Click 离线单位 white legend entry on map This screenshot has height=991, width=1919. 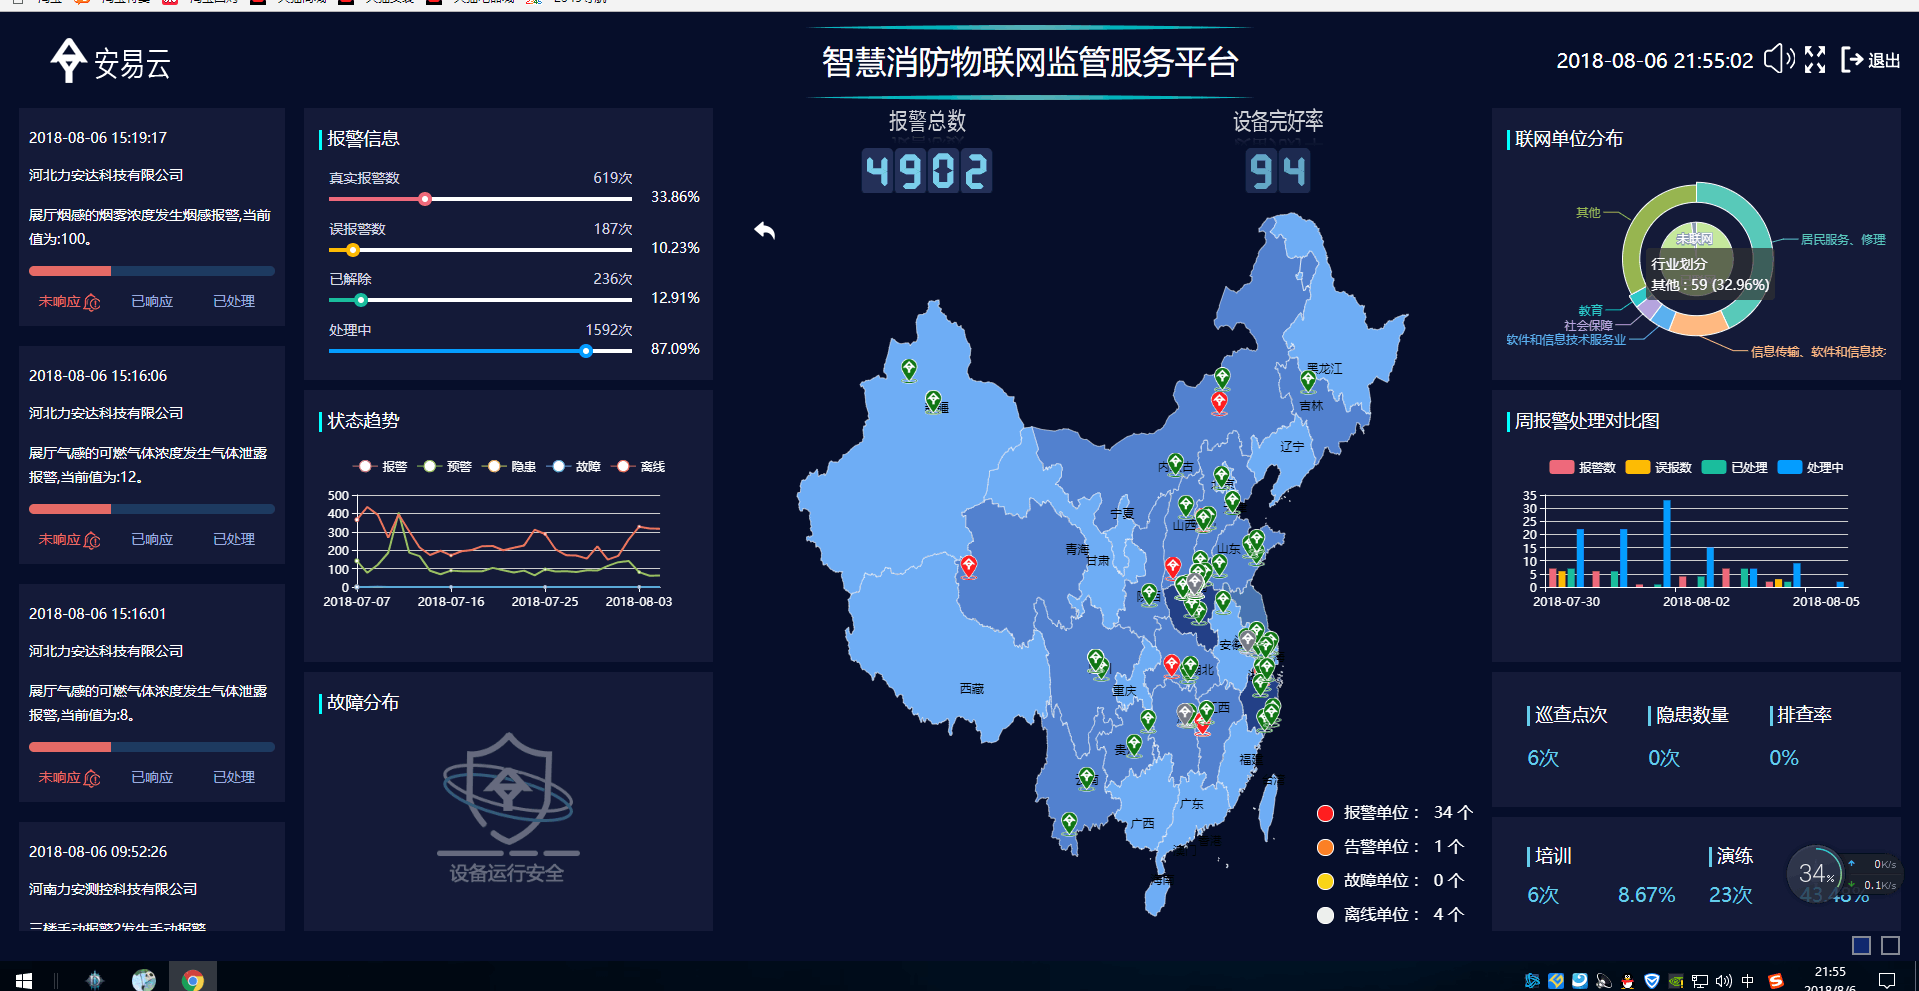pos(1390,915)
